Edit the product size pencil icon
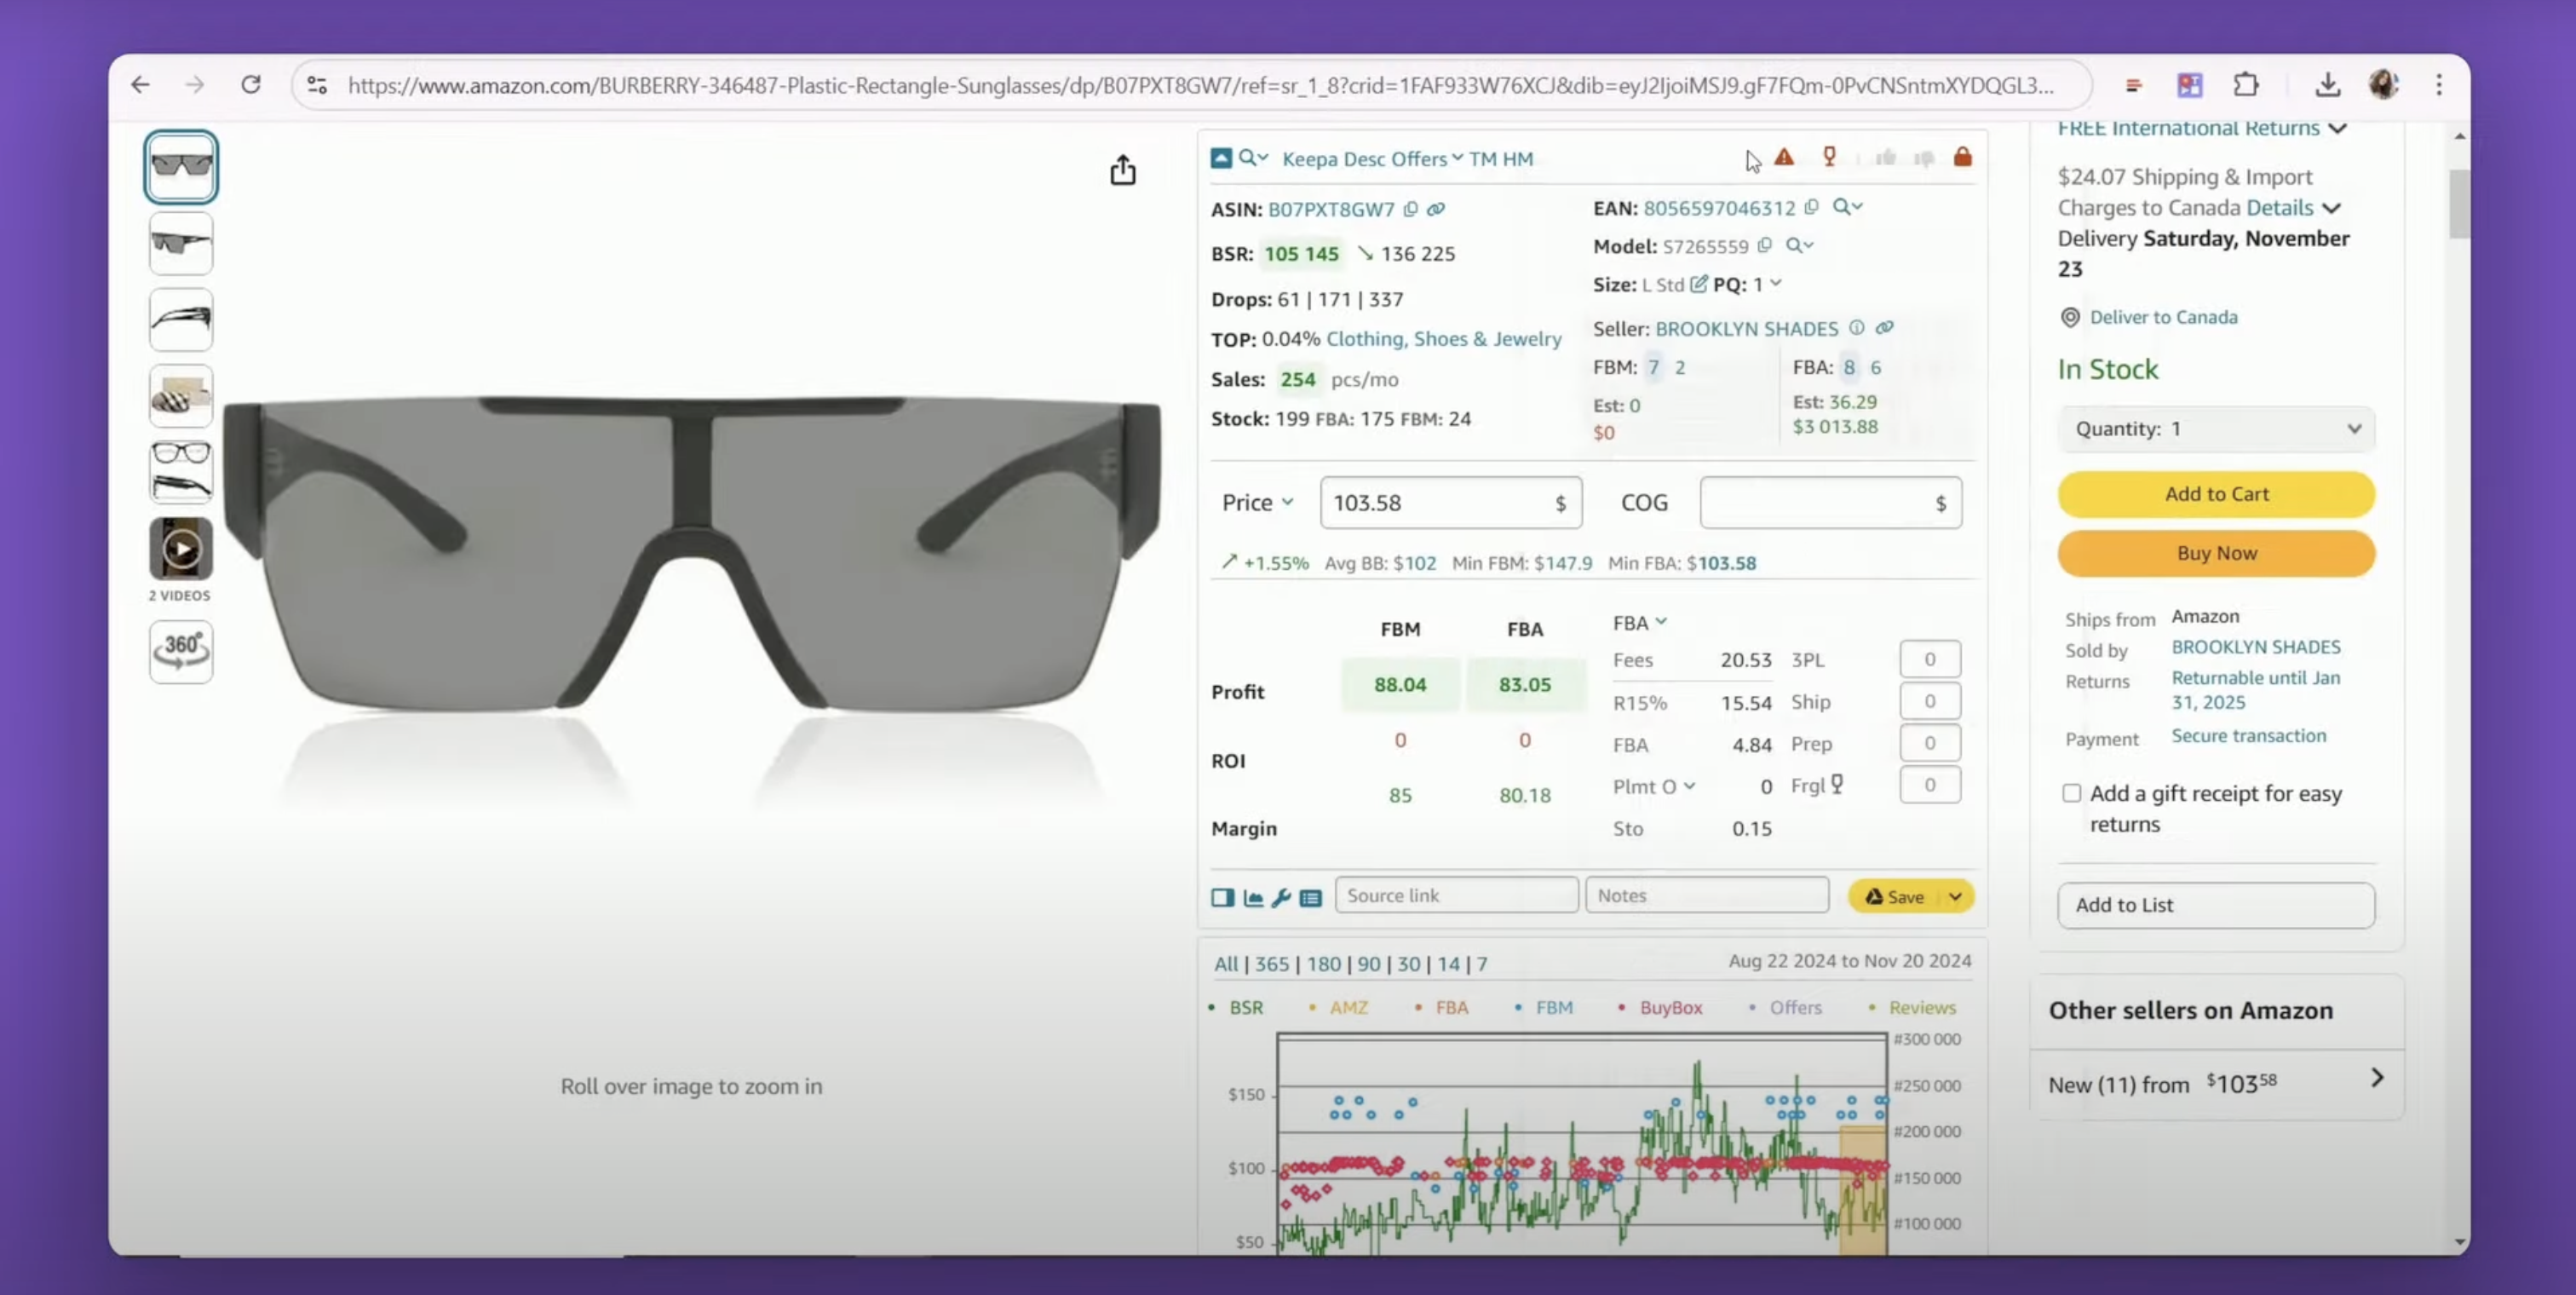The image size is (2576, 1295). point(1698,284)
